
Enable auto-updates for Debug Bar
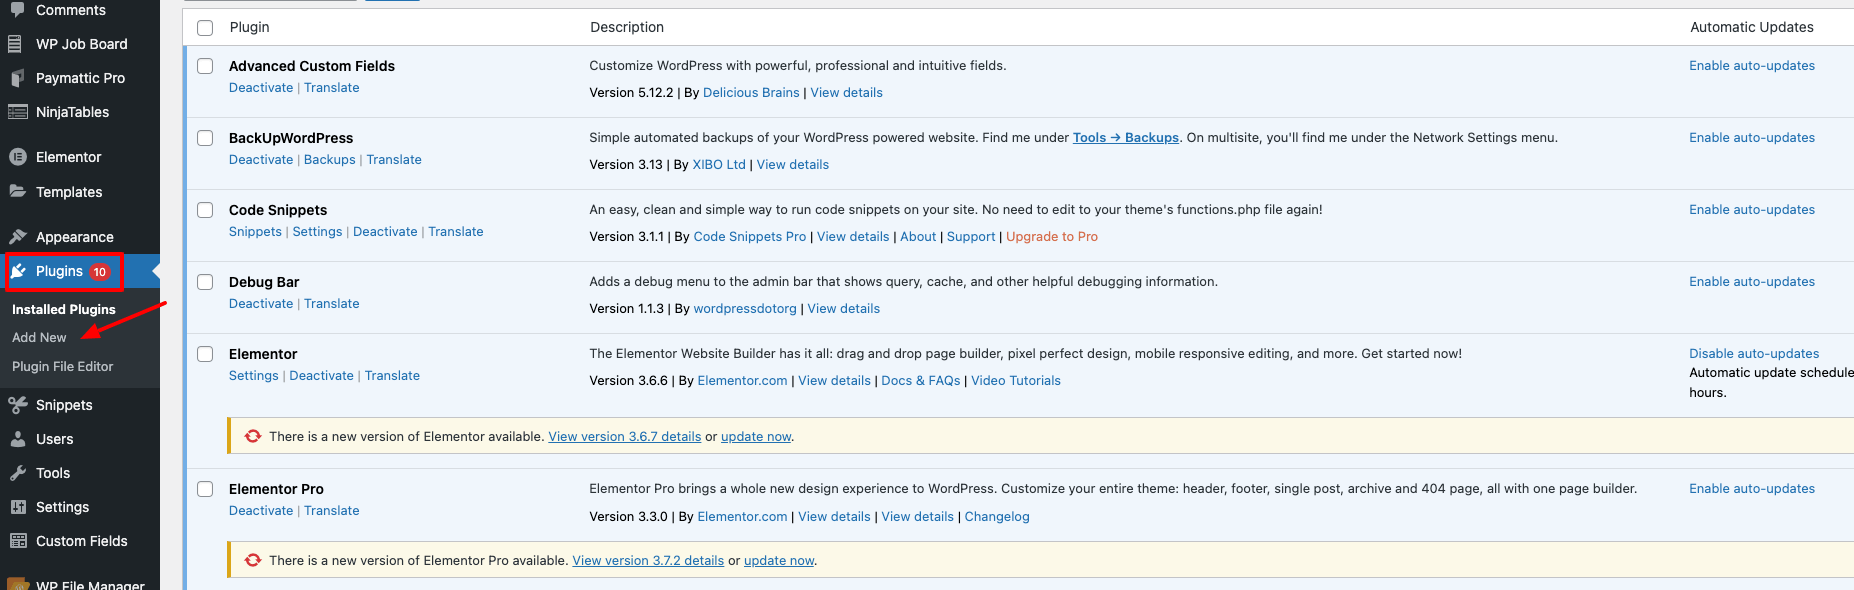(x=1752, y=282)
